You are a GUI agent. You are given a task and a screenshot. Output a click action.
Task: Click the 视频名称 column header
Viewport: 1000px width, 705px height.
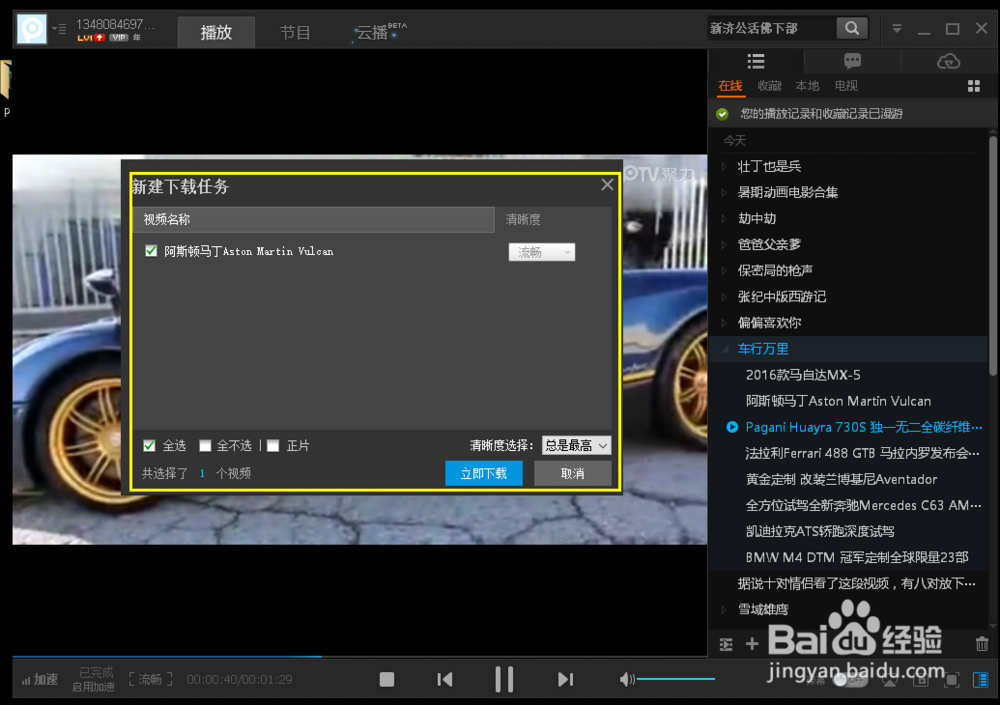(313, 219)
